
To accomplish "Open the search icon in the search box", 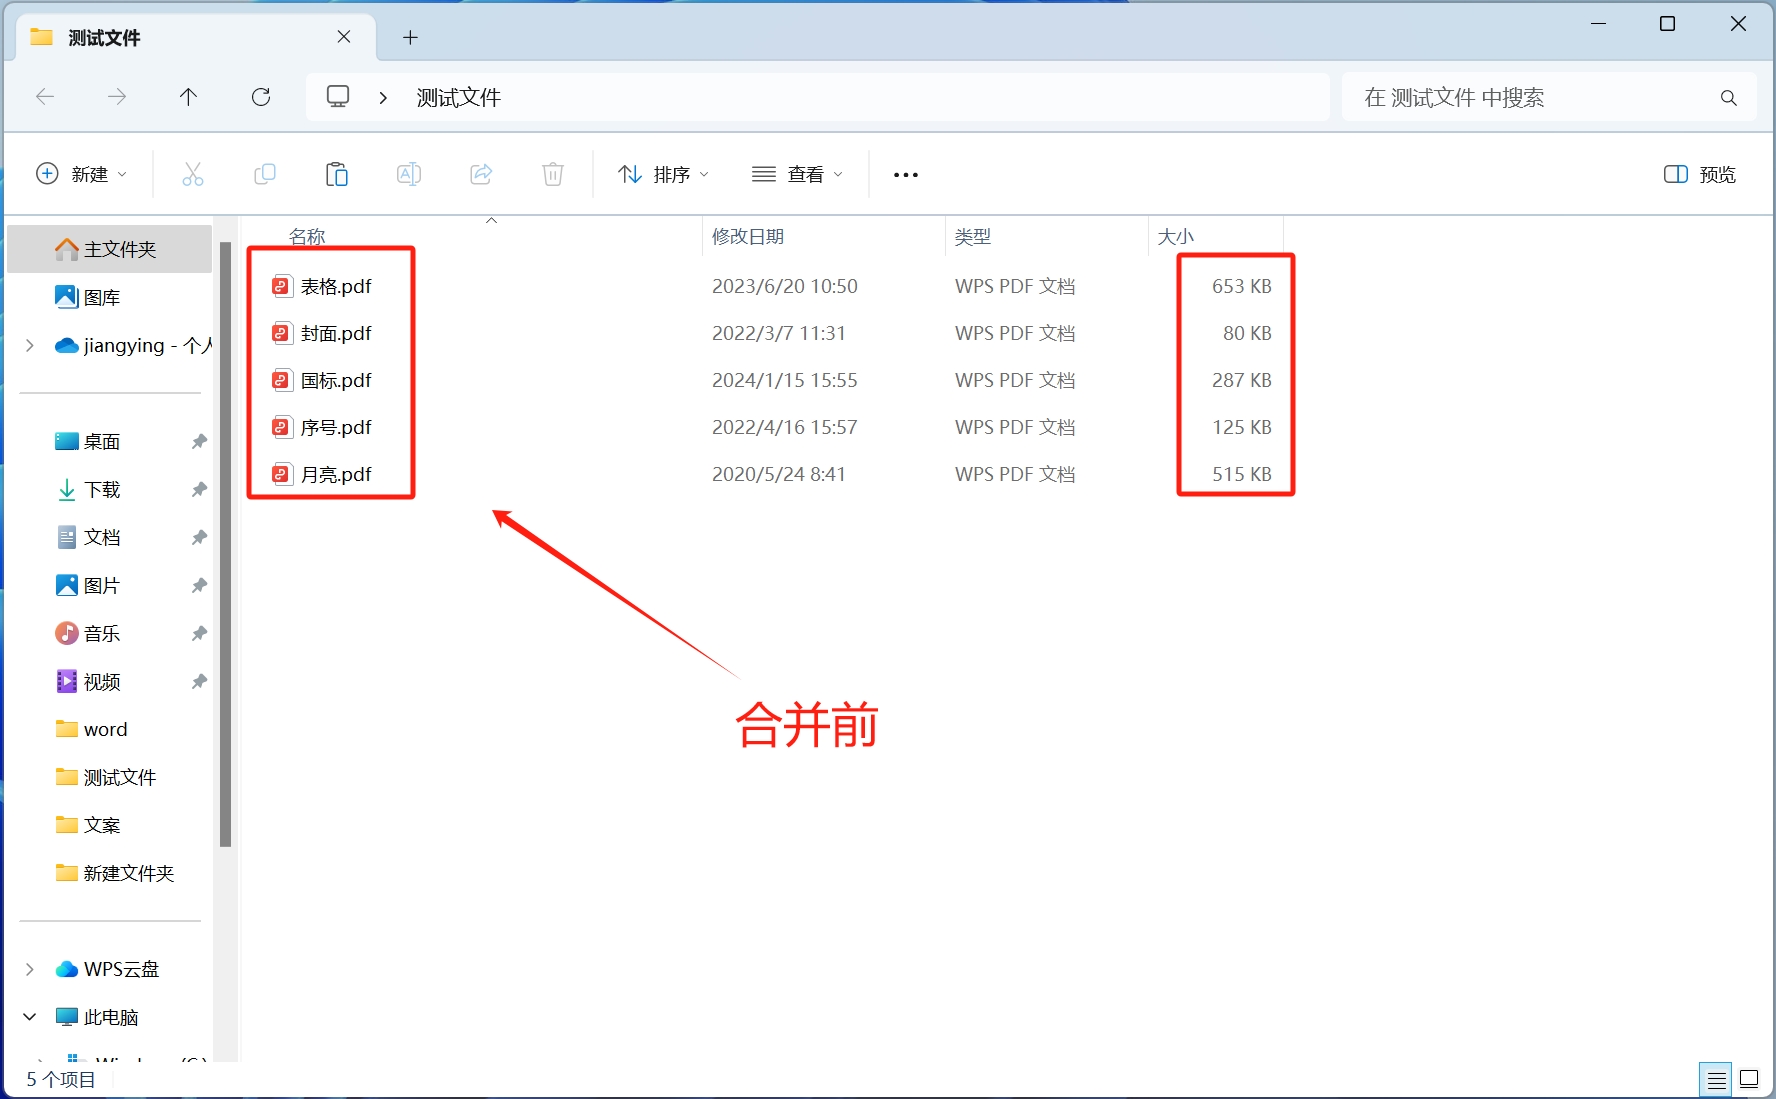I will (1729, 97).
